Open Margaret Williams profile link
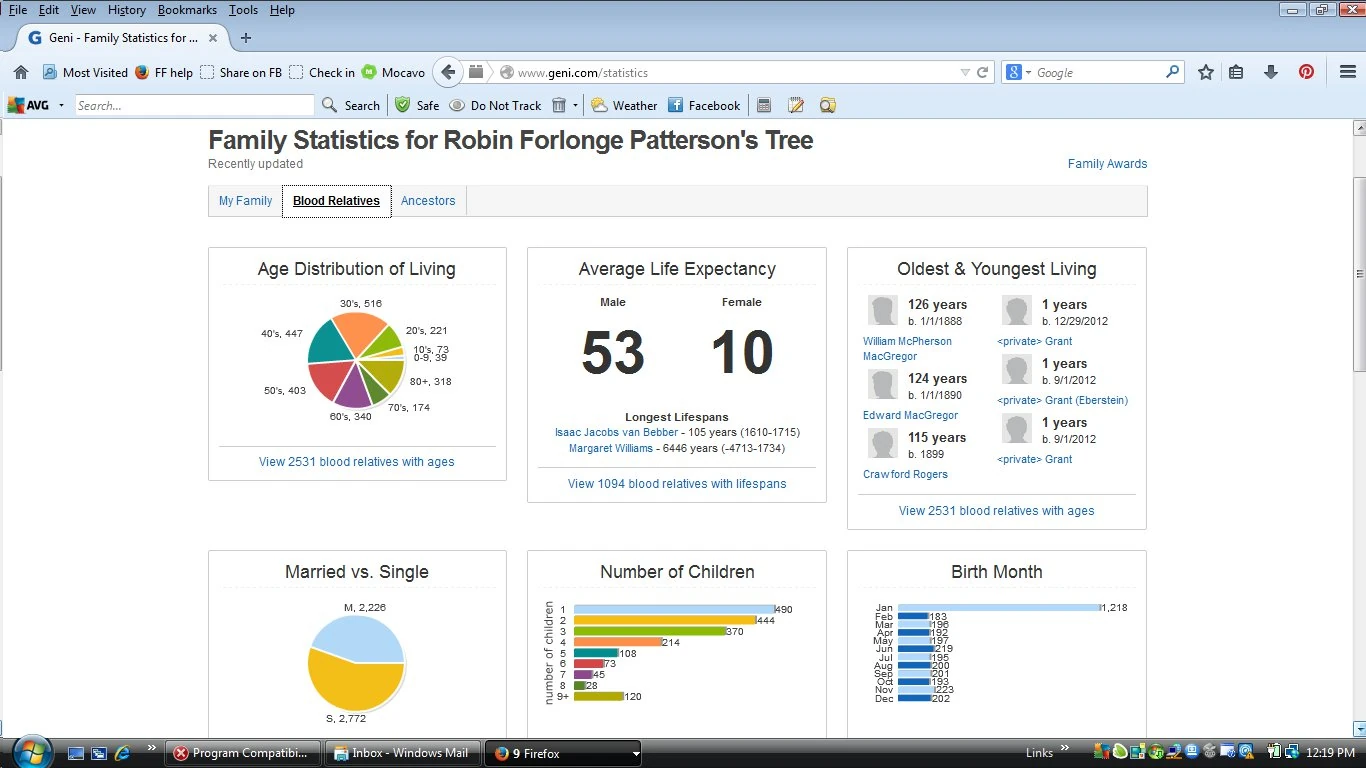1366x768 pixels. click(611, 449)
